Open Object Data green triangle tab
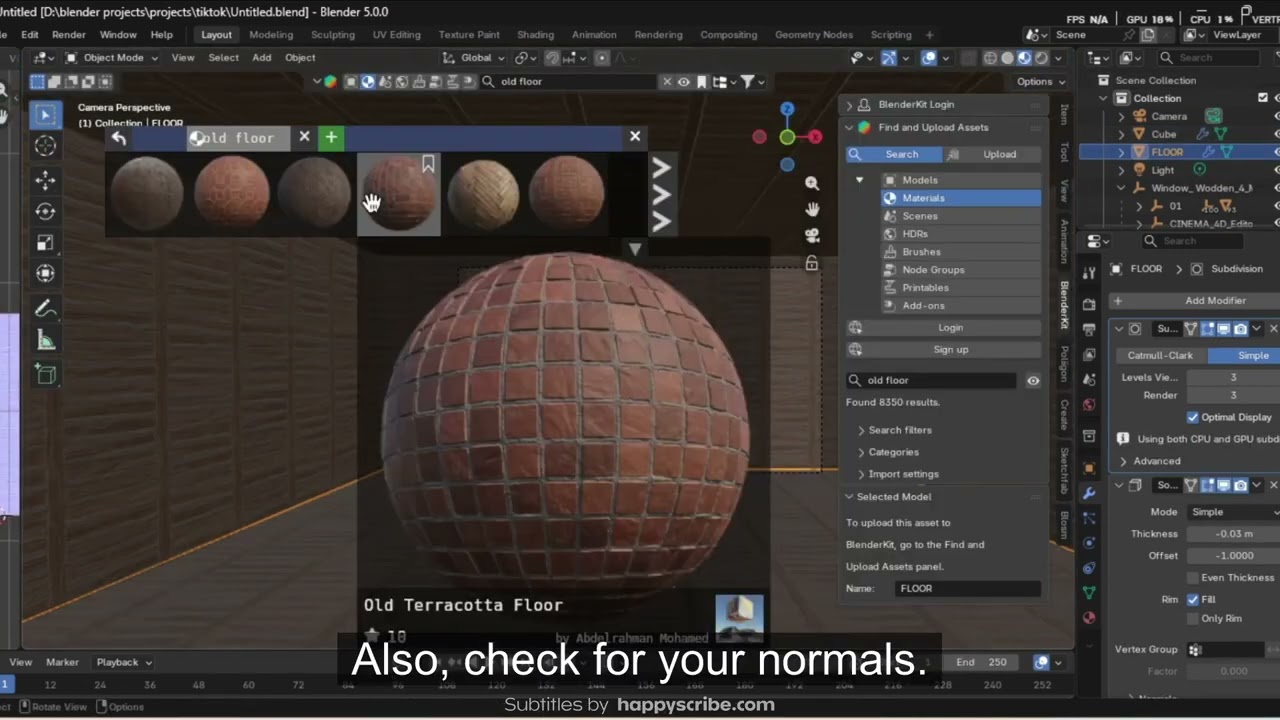This screenshot has height=720, width=1280. (x=1089, y=593)
